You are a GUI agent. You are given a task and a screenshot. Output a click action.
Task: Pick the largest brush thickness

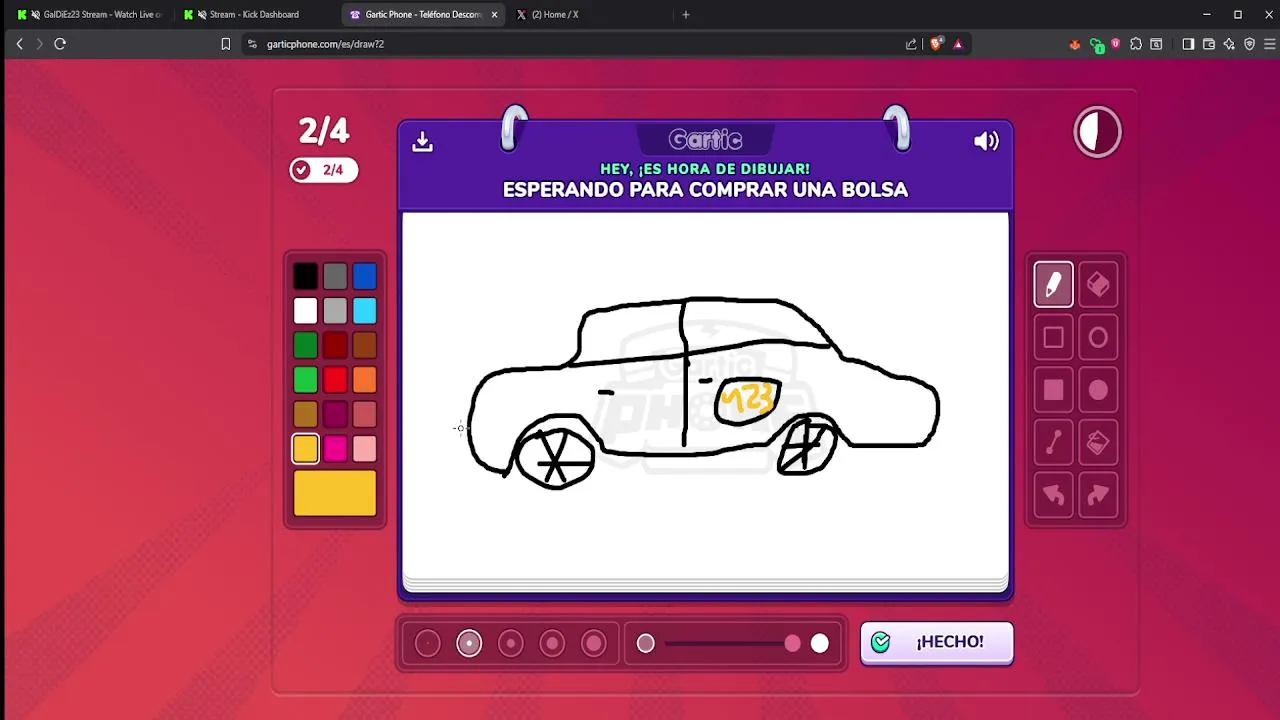tap(594, 643)
